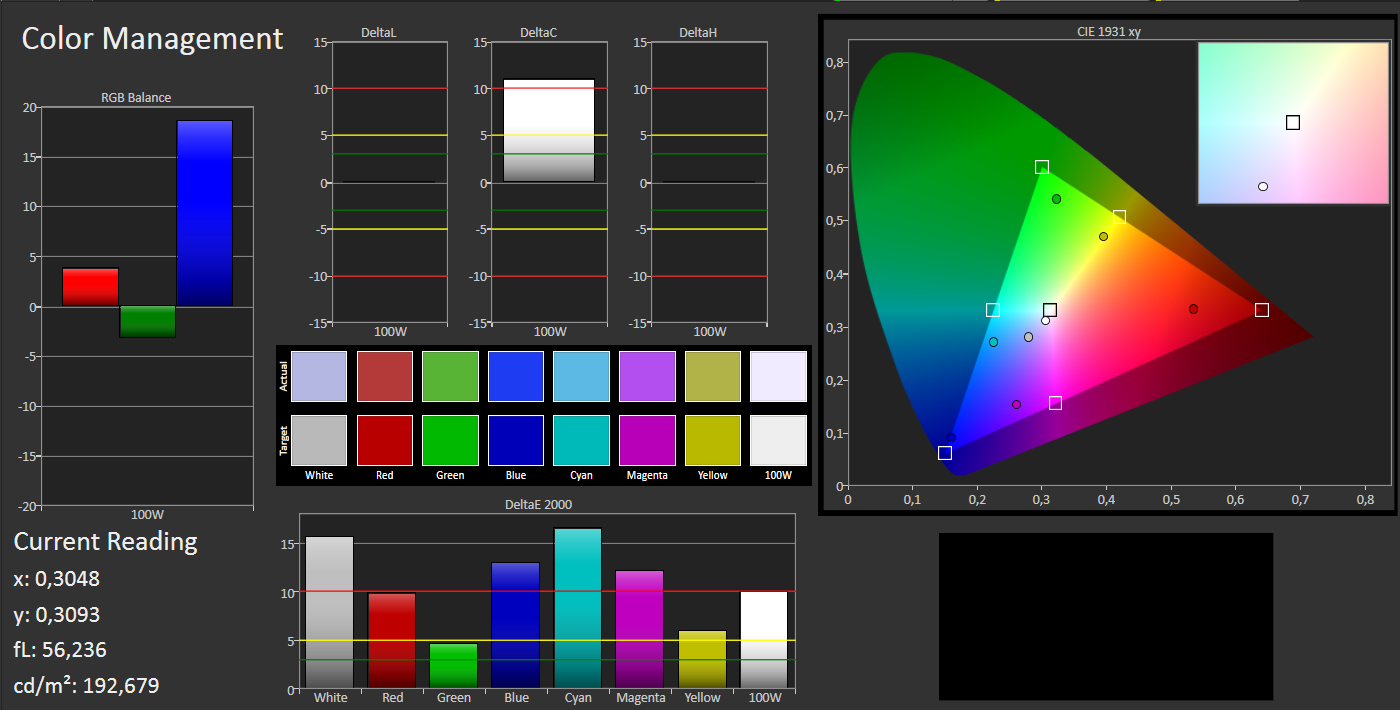Choose the Target Cyan swatch

pyautogui.click(x=581, y=440)
